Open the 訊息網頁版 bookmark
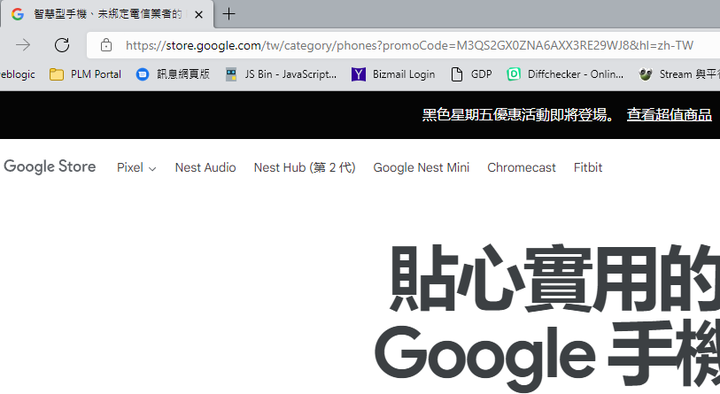This screenshot has height=394, width=720. [x=173, y=74]
